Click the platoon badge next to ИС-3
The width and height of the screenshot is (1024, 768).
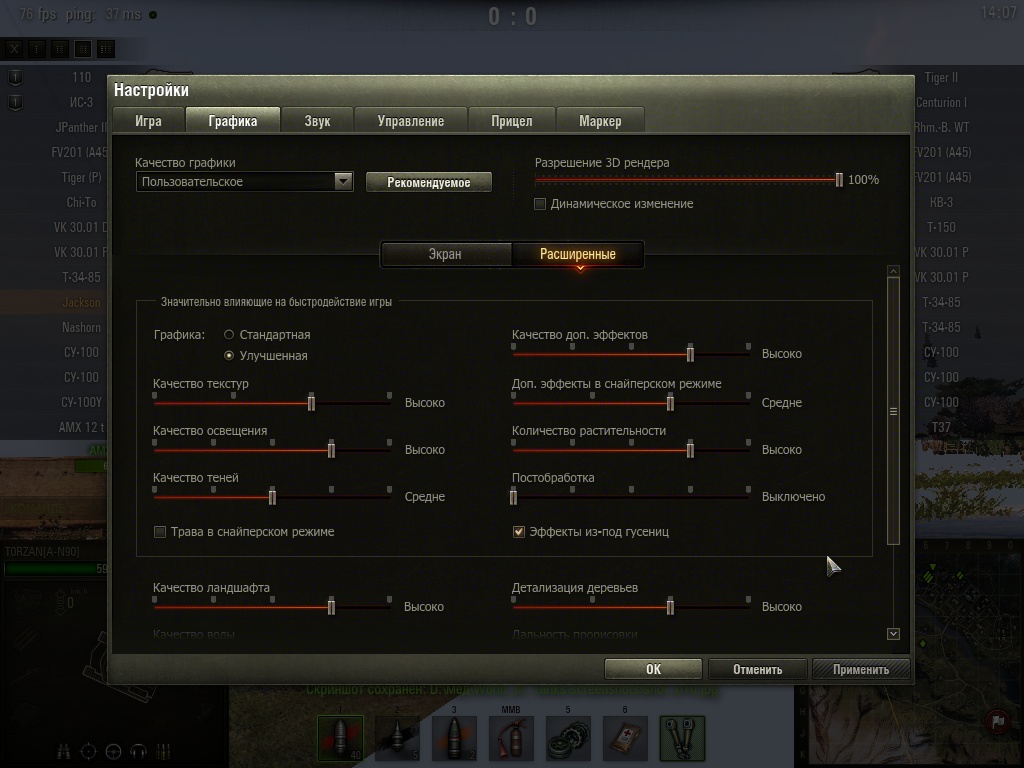pyautogui.click(x=16, y=103)
